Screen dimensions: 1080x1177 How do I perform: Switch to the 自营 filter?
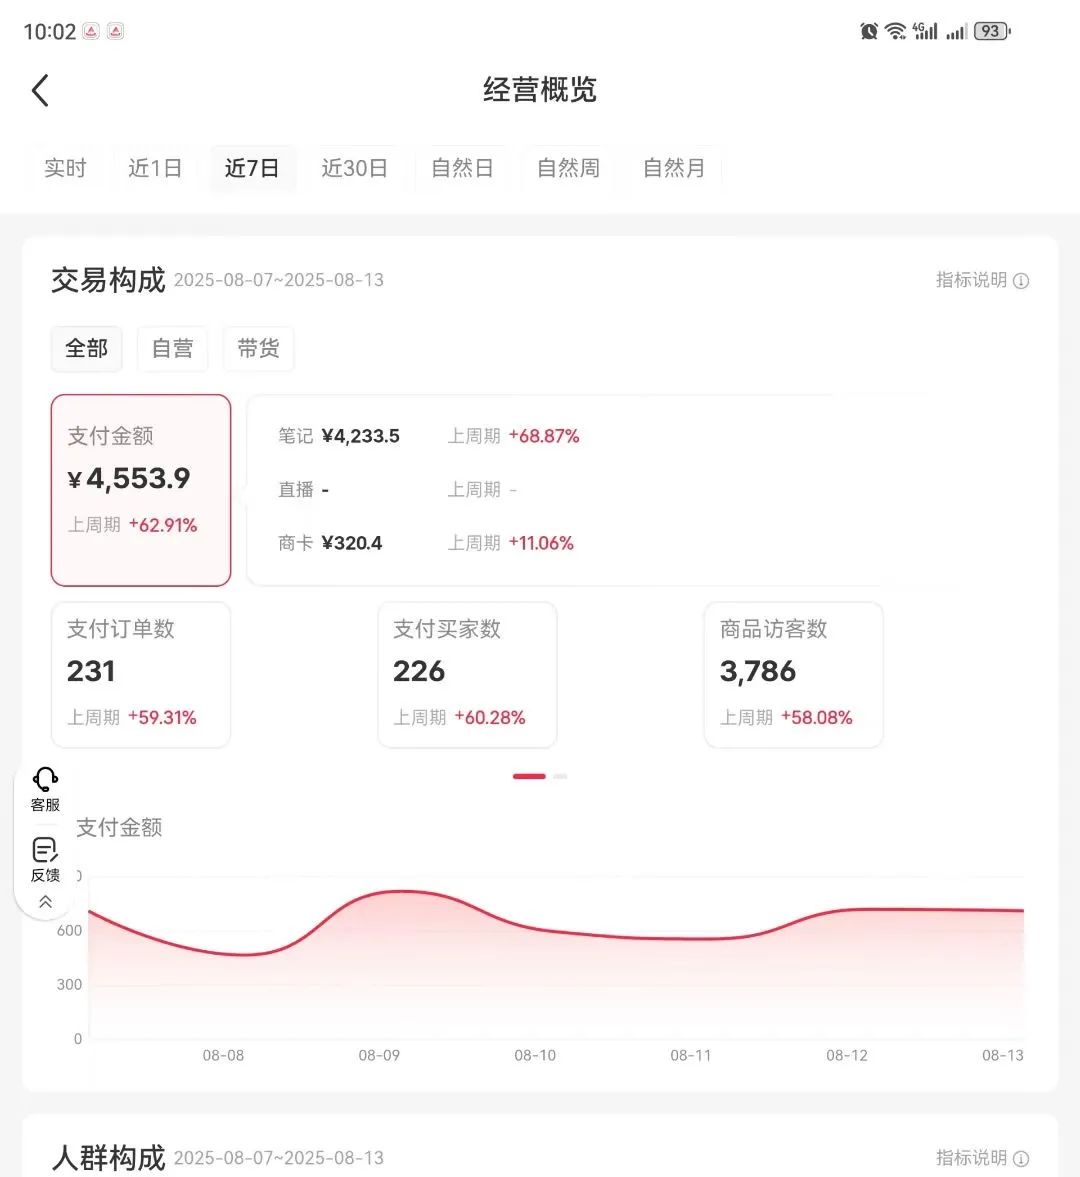tap(172, 348)
